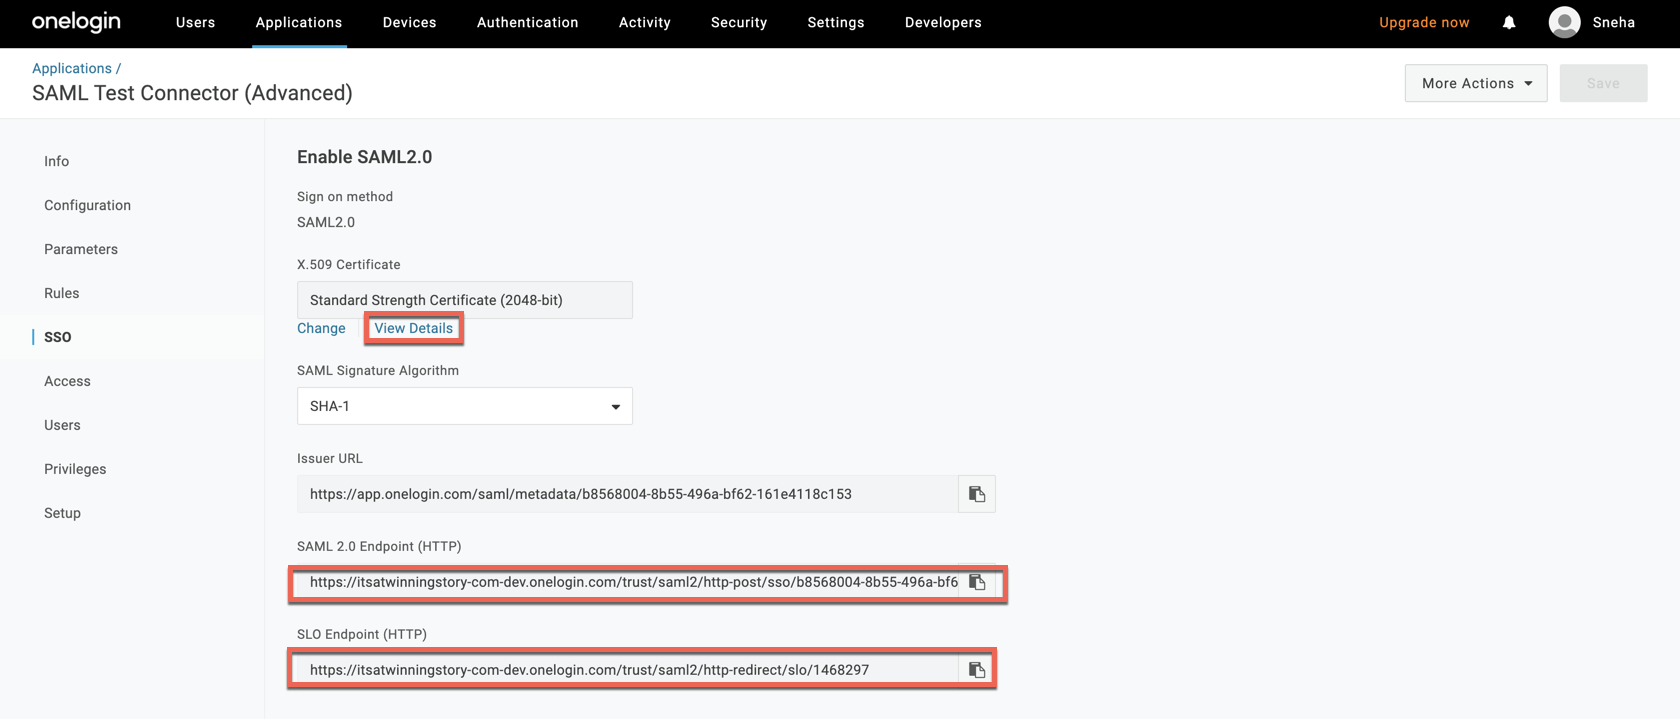
Task: Open the notifications bell
Action: pos(1509,22)
